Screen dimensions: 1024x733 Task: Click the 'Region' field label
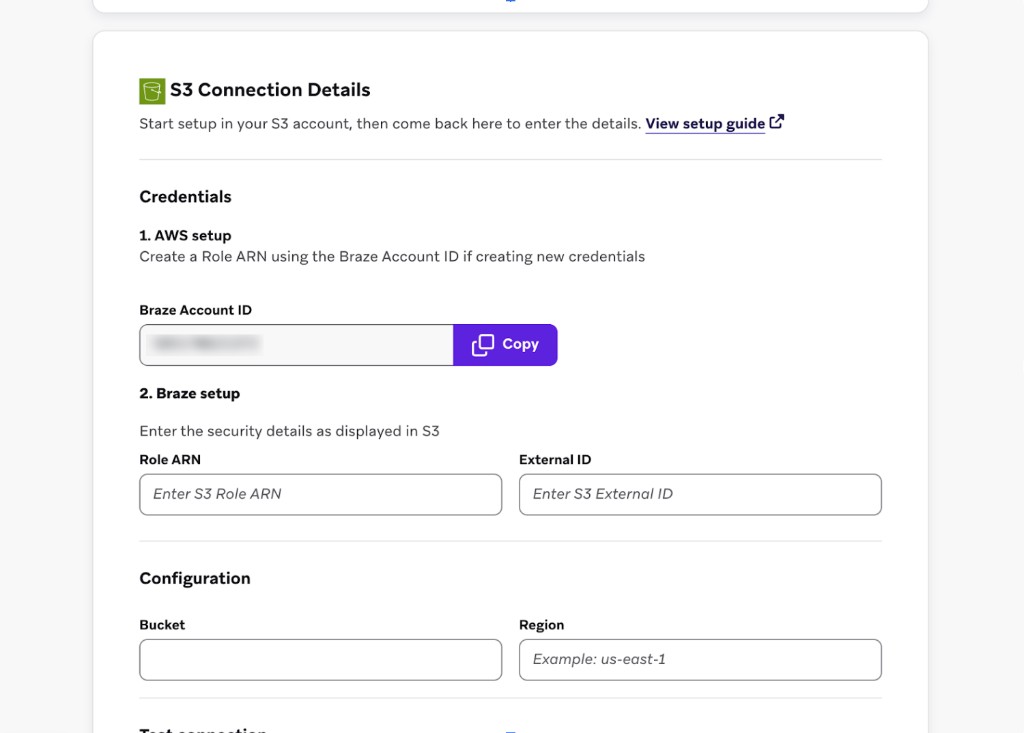541,625
